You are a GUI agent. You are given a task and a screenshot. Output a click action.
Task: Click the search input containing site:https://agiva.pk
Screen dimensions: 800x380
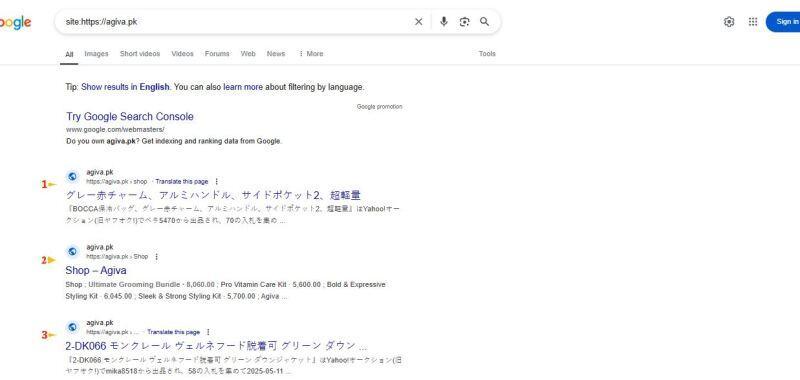235,21
